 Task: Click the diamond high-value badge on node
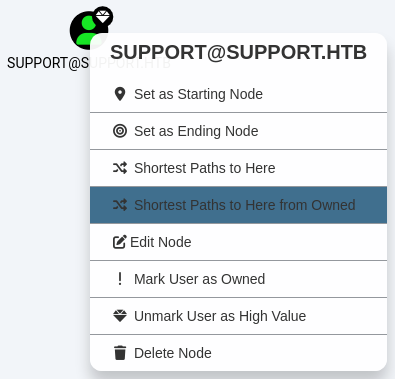(x=103, y=16)
